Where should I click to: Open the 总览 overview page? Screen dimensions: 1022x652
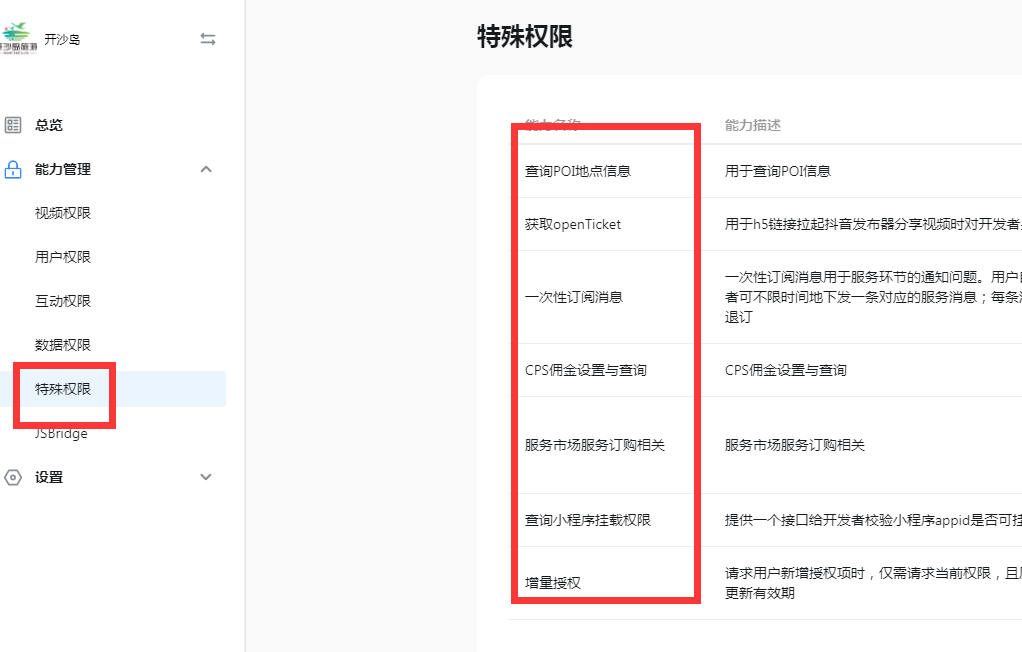(x=49, y=125)
